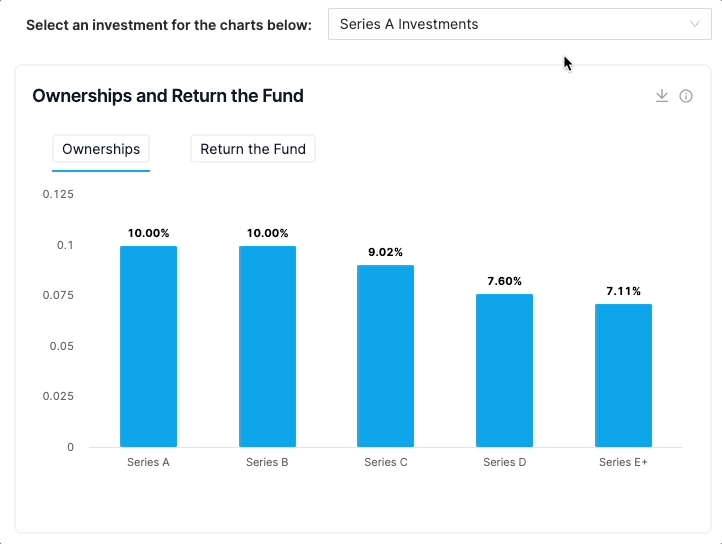Click the Series A x-axis label
This screenshot has width=722, height=544.
[148, 463]
